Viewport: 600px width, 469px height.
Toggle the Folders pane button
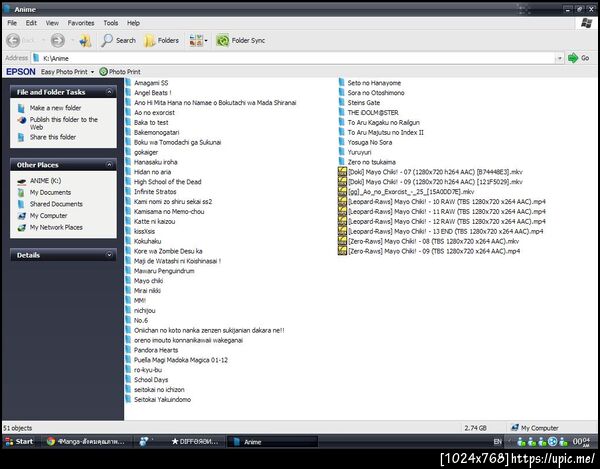[161, 40]
